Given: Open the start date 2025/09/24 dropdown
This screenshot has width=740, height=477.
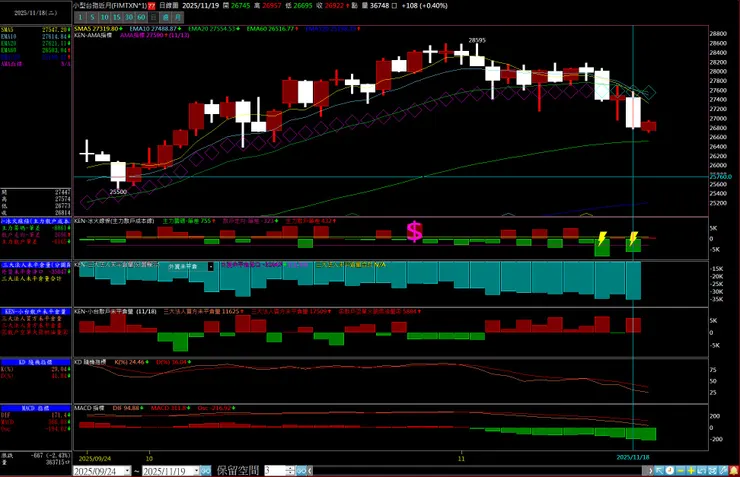Looking at the screenshot, I should point(127,471).
